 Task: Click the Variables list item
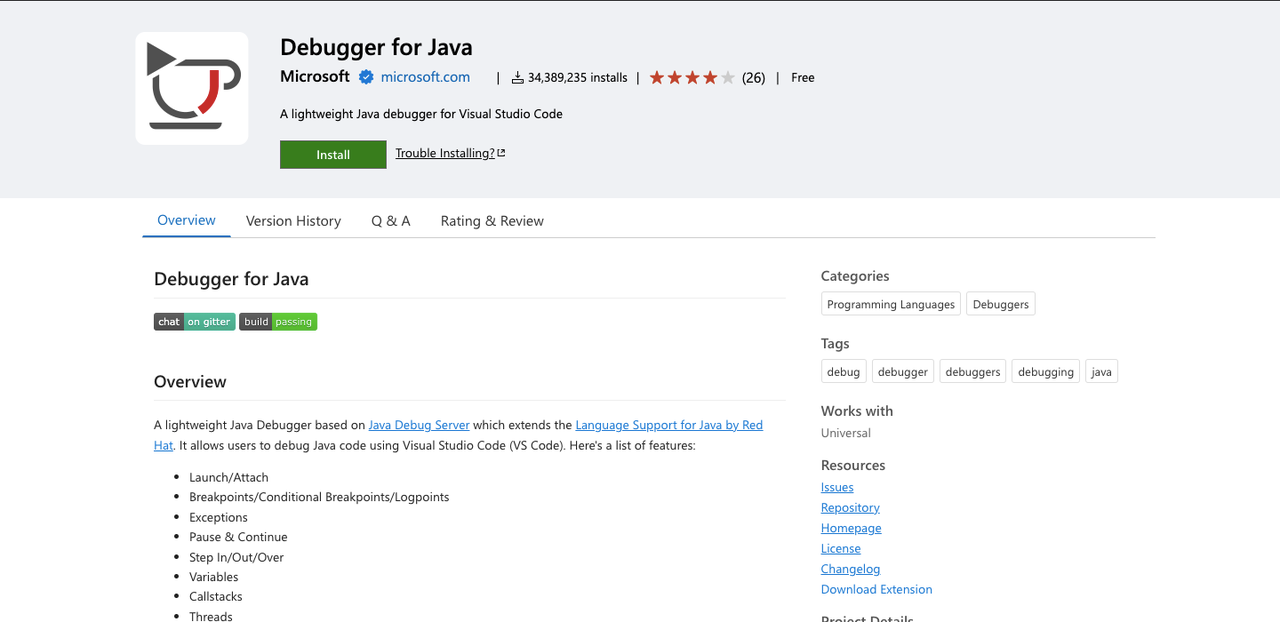(214, 577)
